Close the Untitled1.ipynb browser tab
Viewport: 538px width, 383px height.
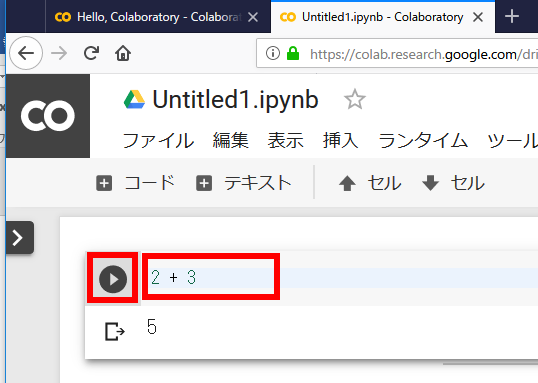tap(478, 17)
